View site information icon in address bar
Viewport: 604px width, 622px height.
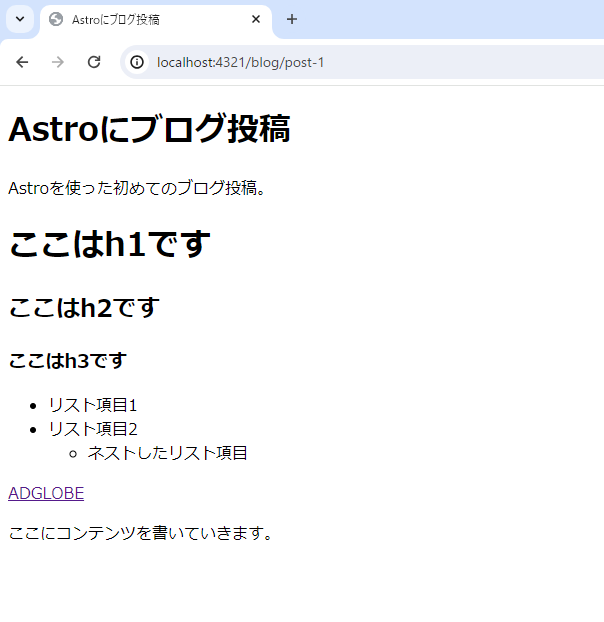click(x=137, y=62)
